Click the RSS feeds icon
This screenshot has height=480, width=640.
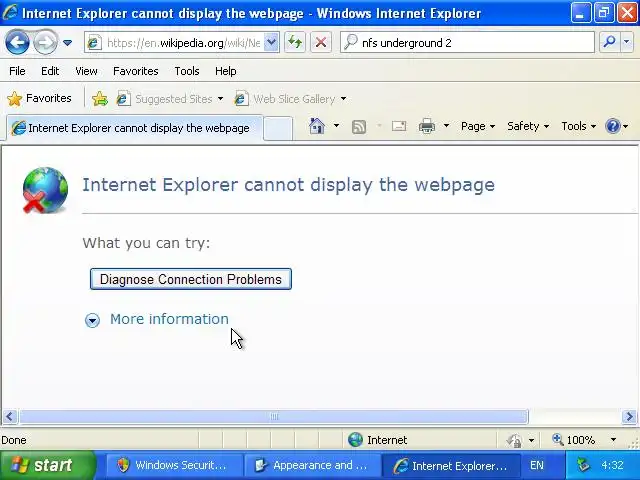(x=359, y=127)
